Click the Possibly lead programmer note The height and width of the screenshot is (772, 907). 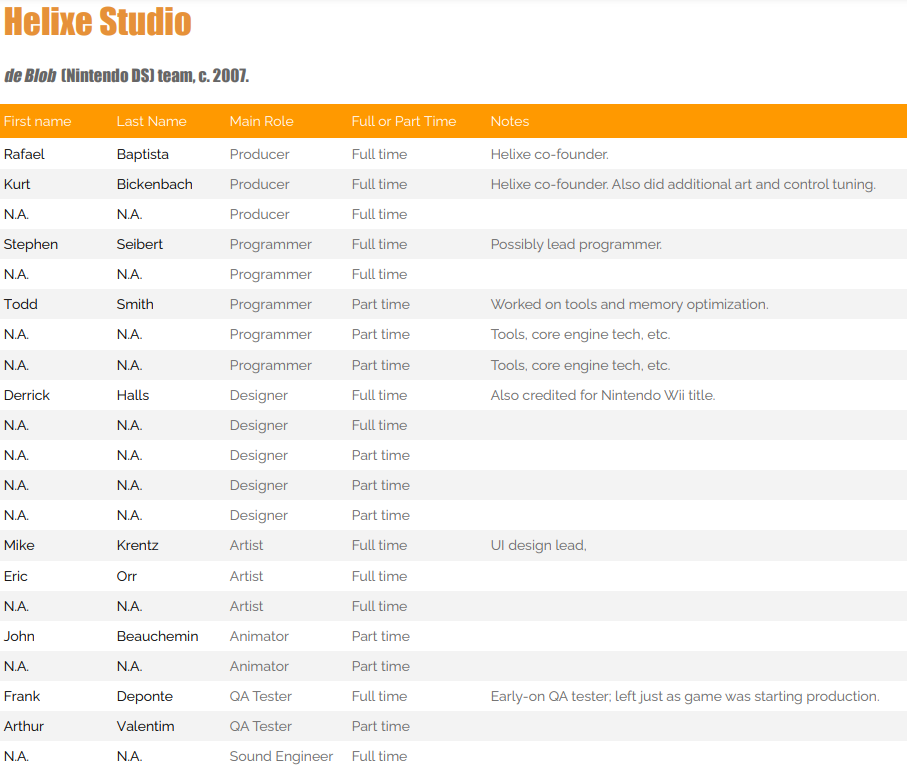click(576, 245)
